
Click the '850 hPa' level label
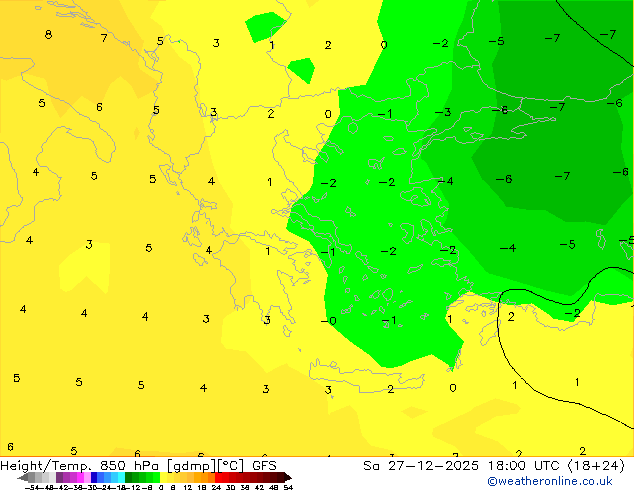(129, 466)
